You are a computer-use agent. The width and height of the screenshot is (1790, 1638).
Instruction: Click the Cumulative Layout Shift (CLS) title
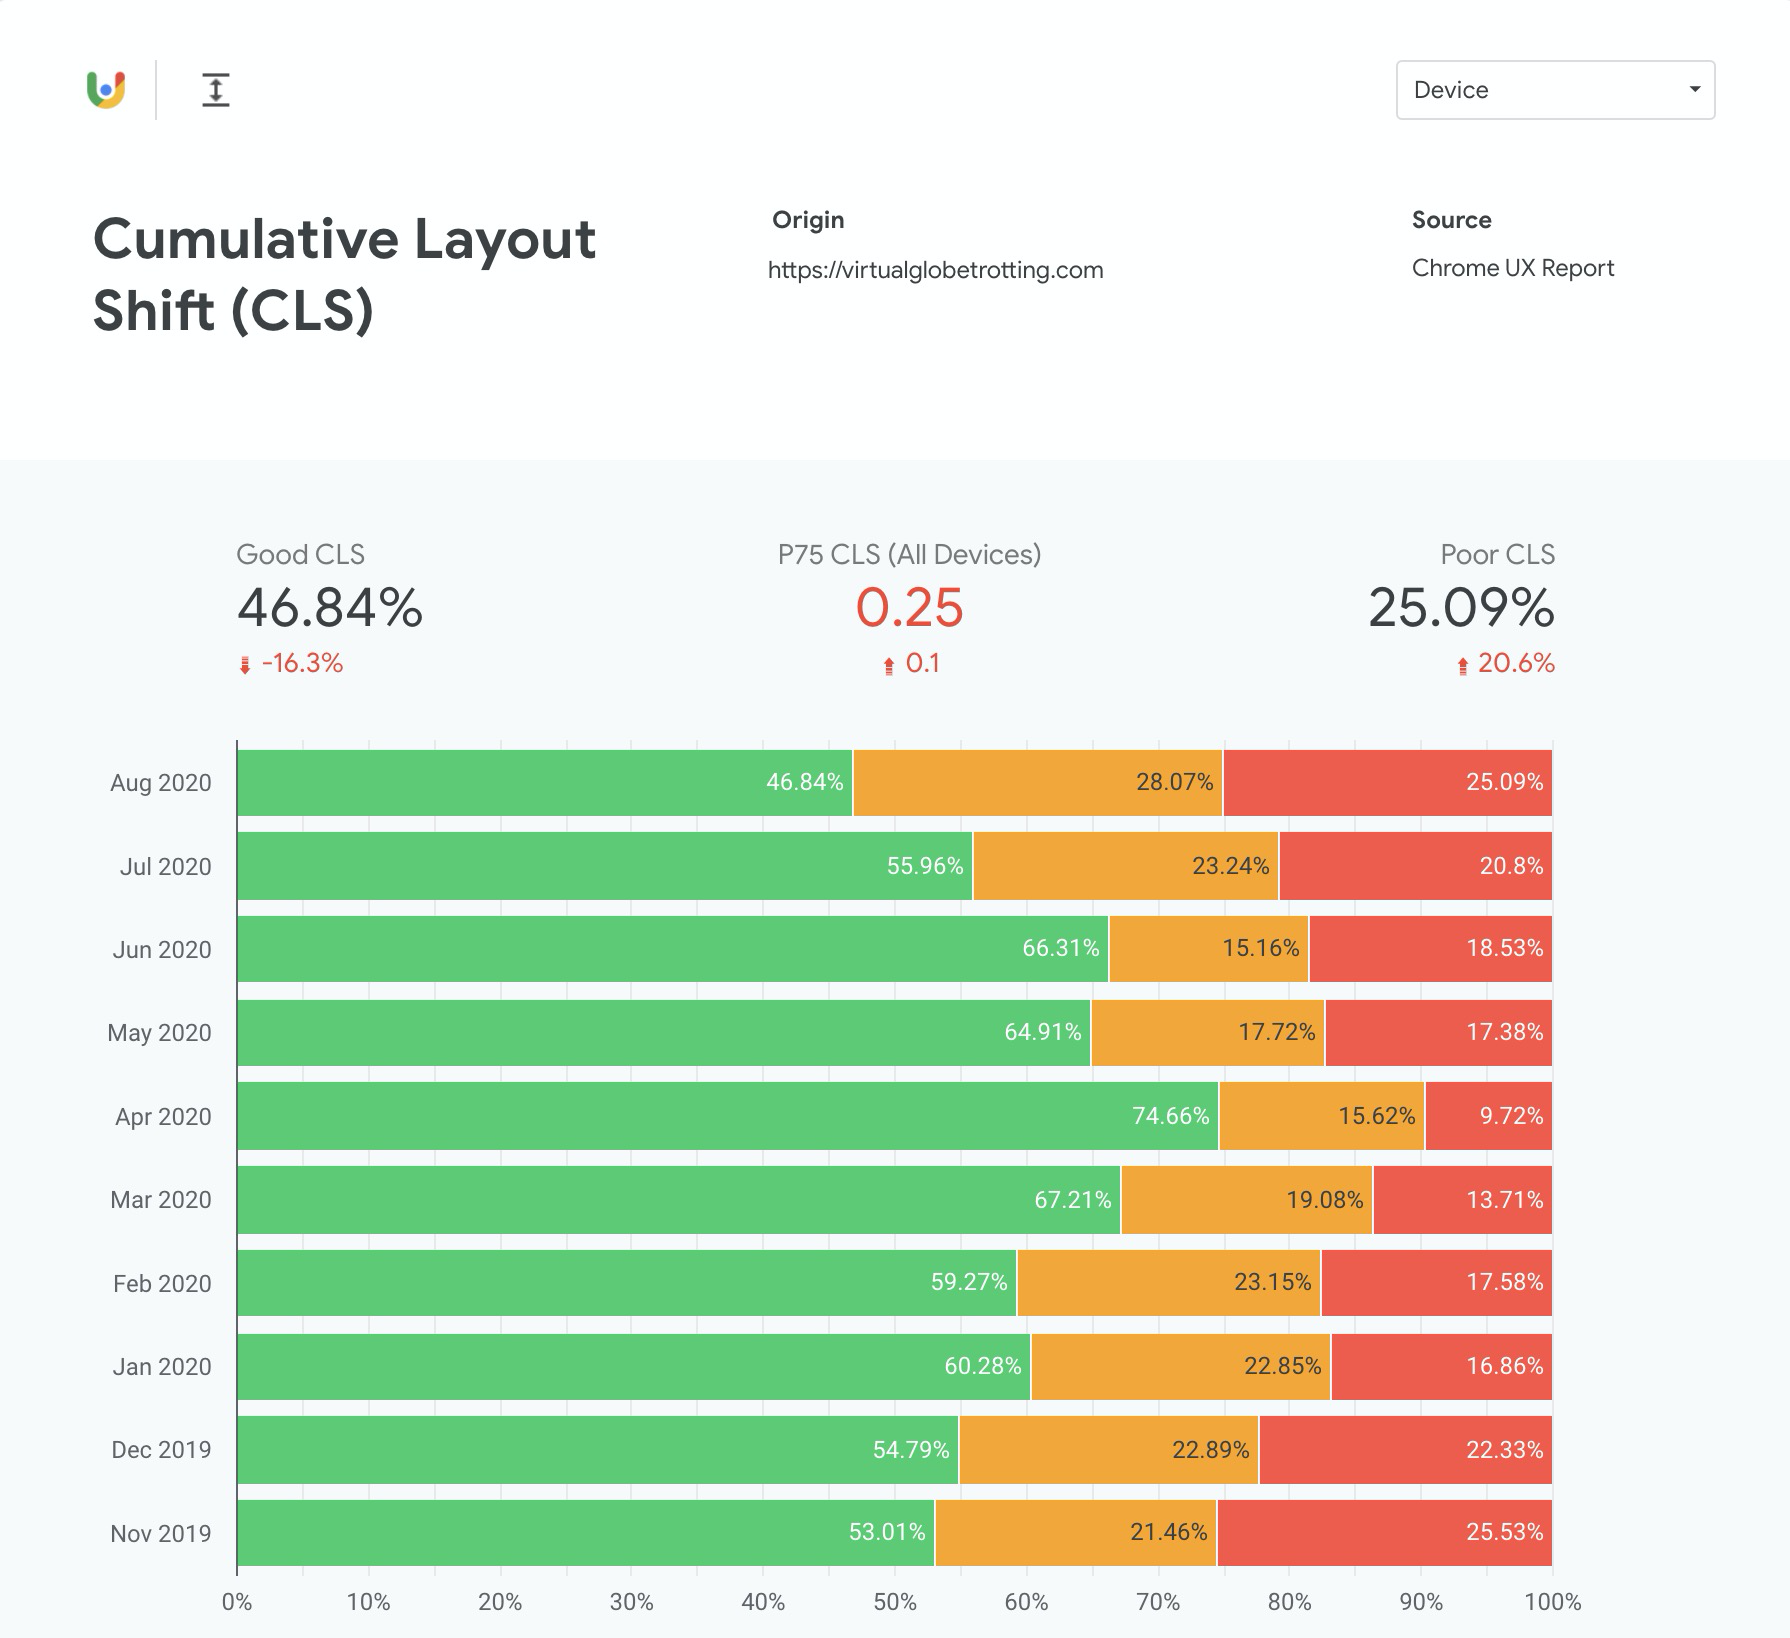tap(344, 275)
